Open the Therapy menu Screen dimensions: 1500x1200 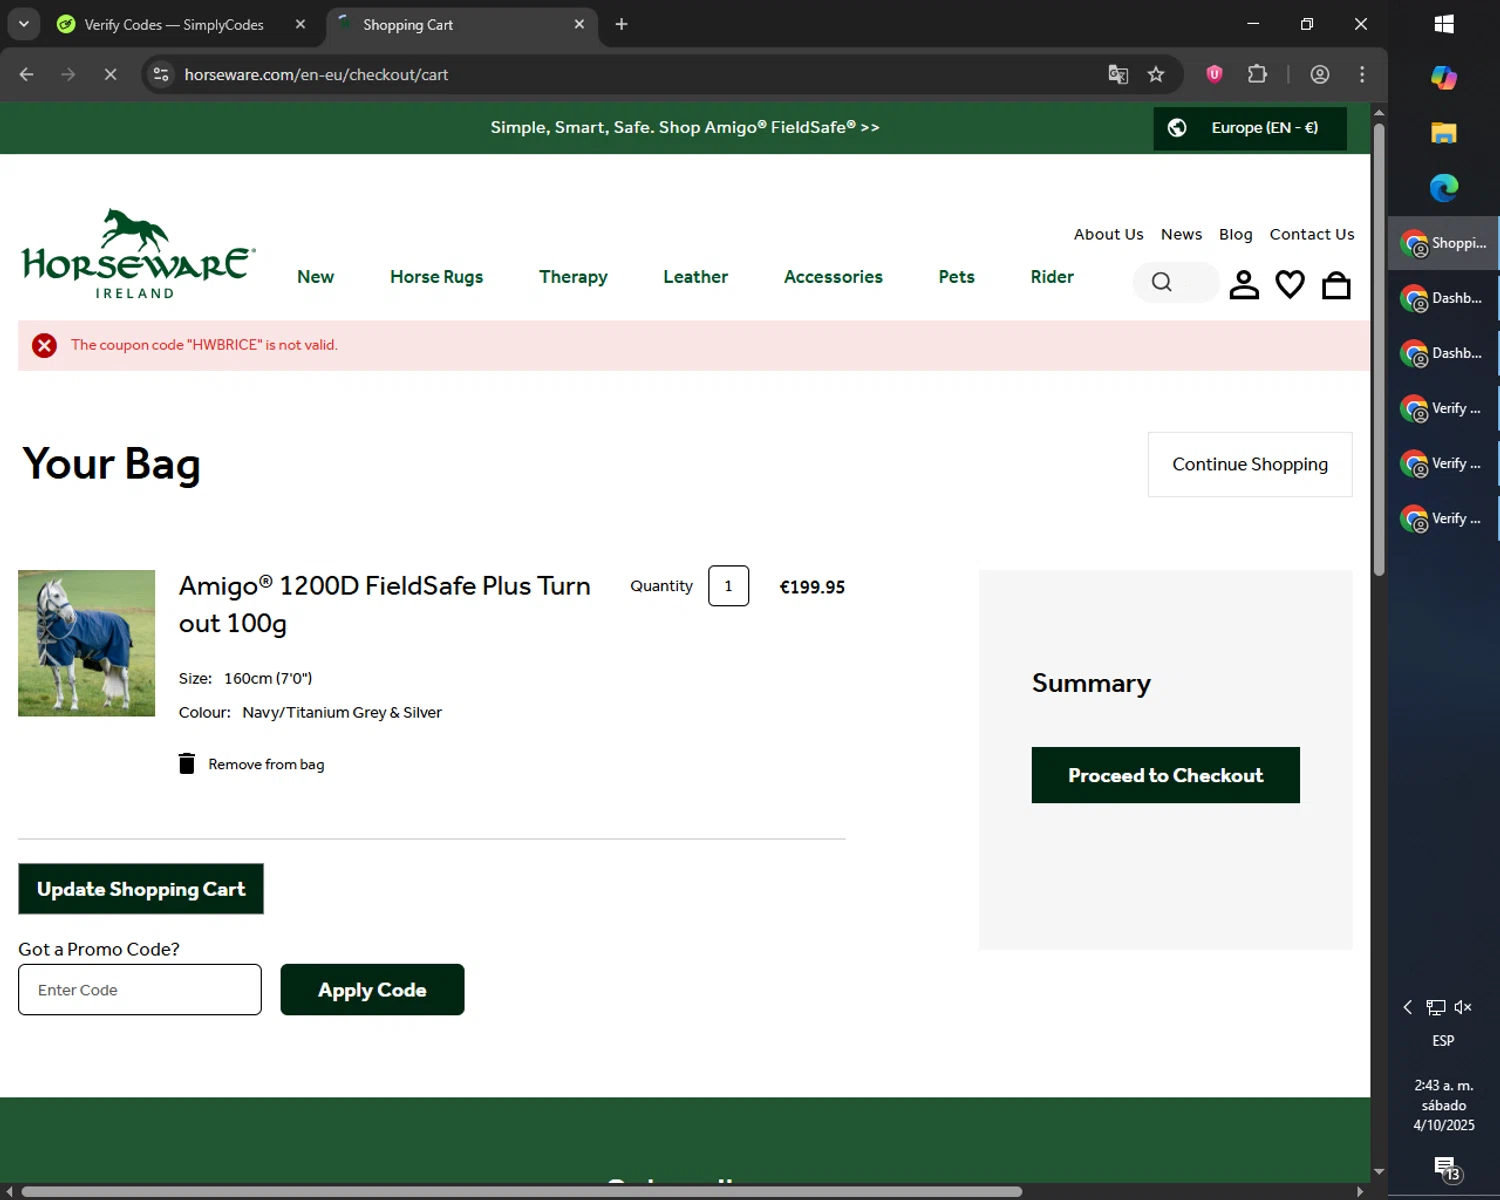(x=573, y=277)
